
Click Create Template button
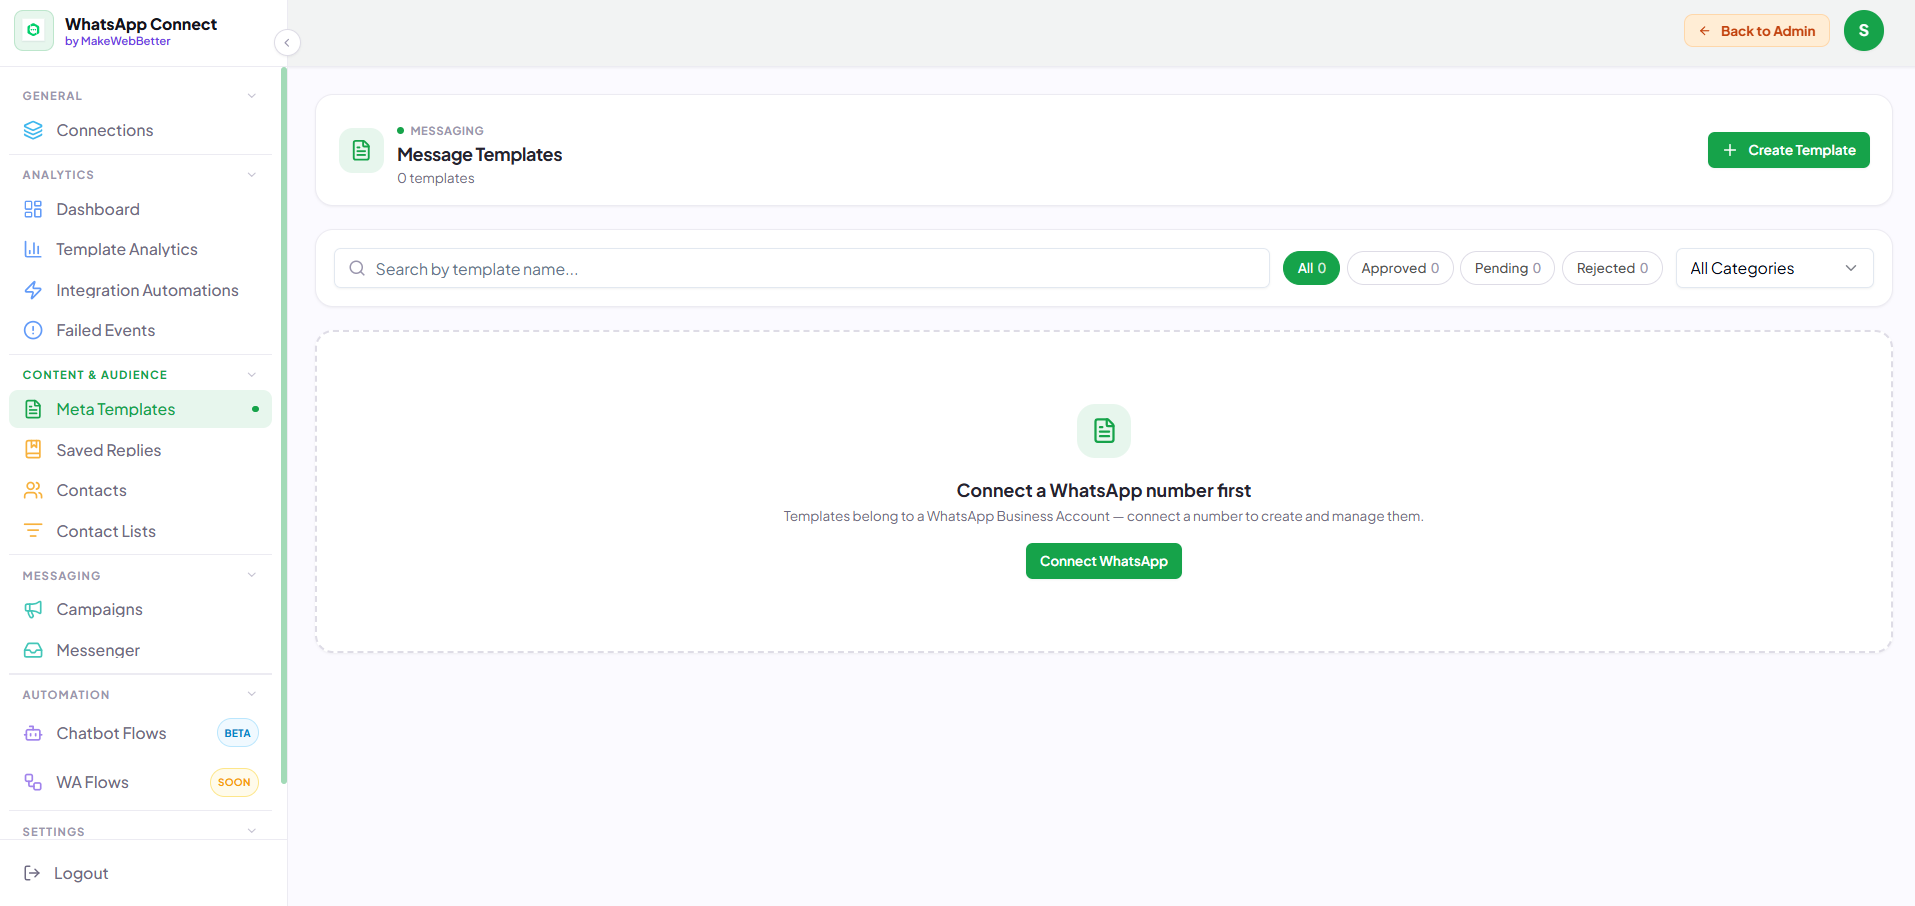coord(1788,150)
